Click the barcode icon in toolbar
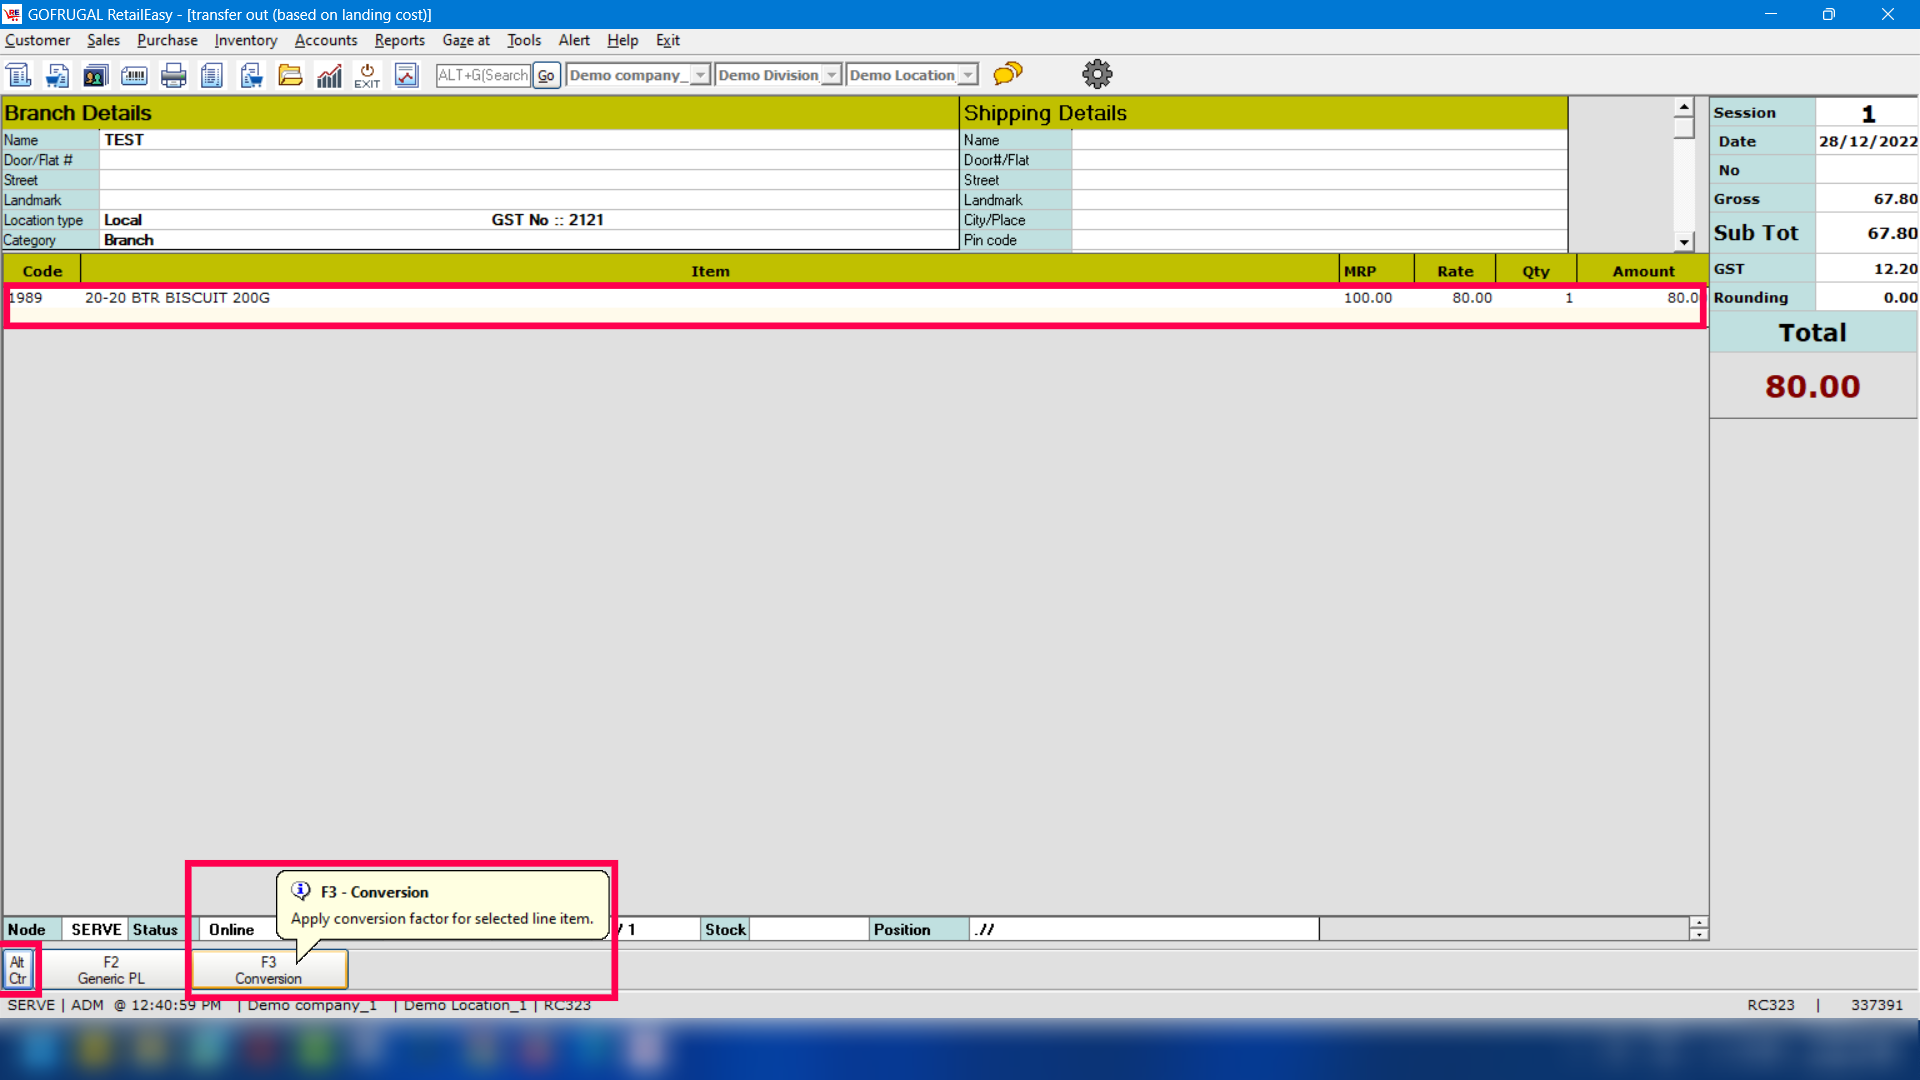The width and height of the screenshot is (1920, 1080). pos(134,75)
